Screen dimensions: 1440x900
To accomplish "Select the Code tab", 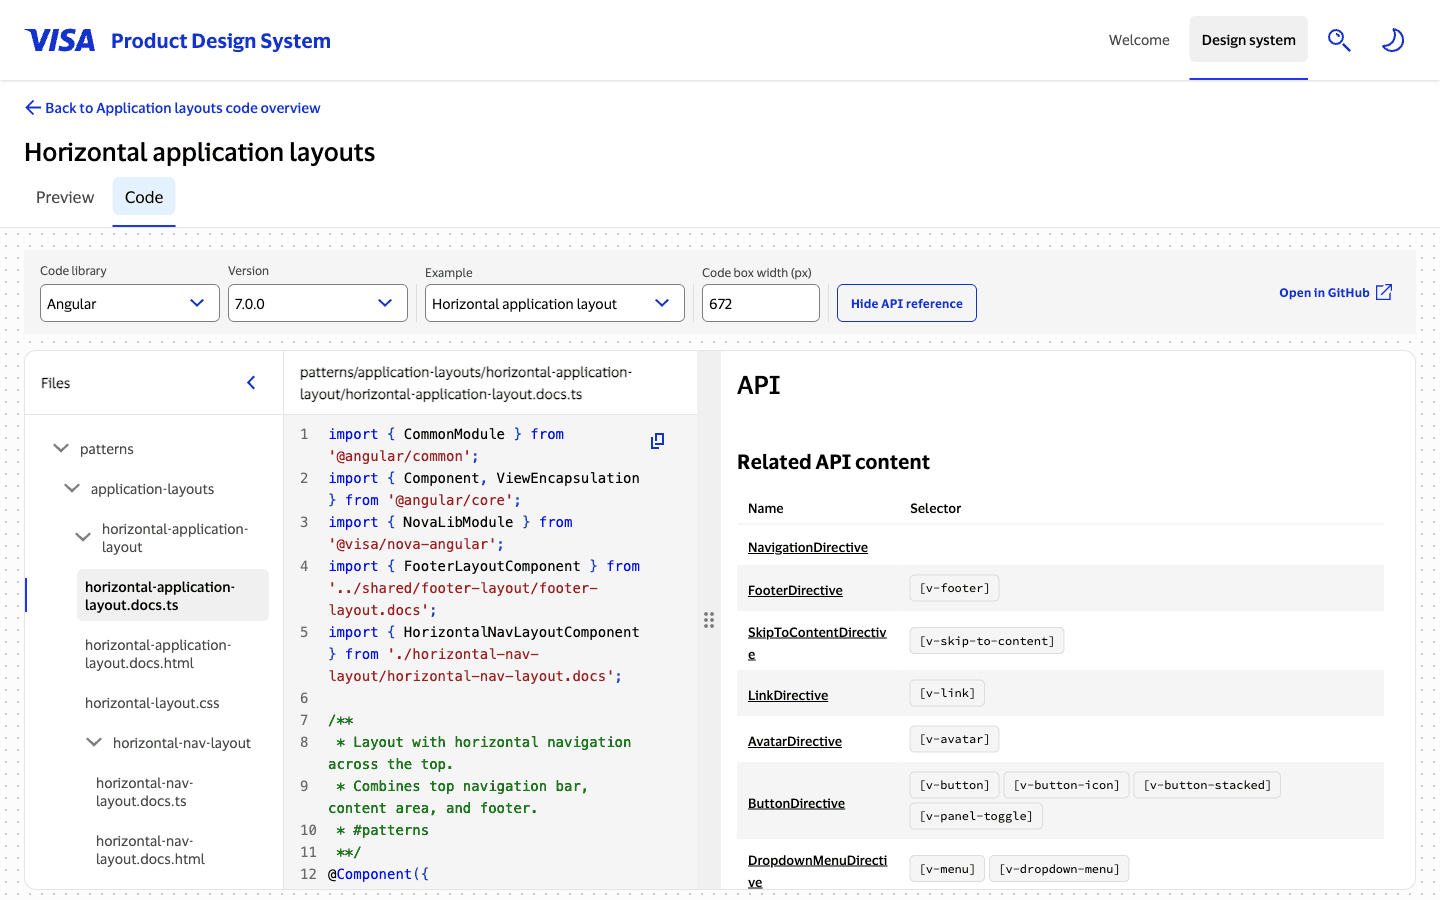I will coord(144,198).
